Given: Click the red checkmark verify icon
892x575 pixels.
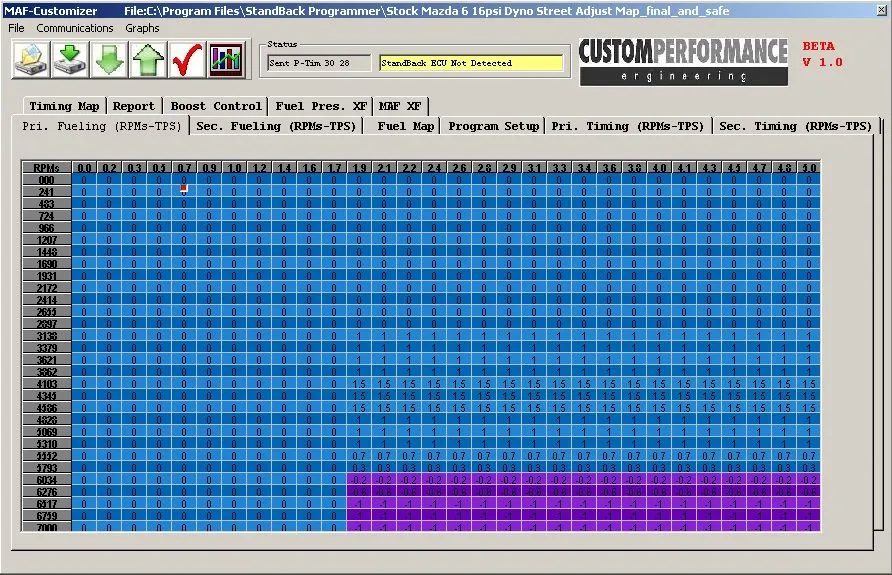Looking at the screenshot, I should click(x=187, y=61).
